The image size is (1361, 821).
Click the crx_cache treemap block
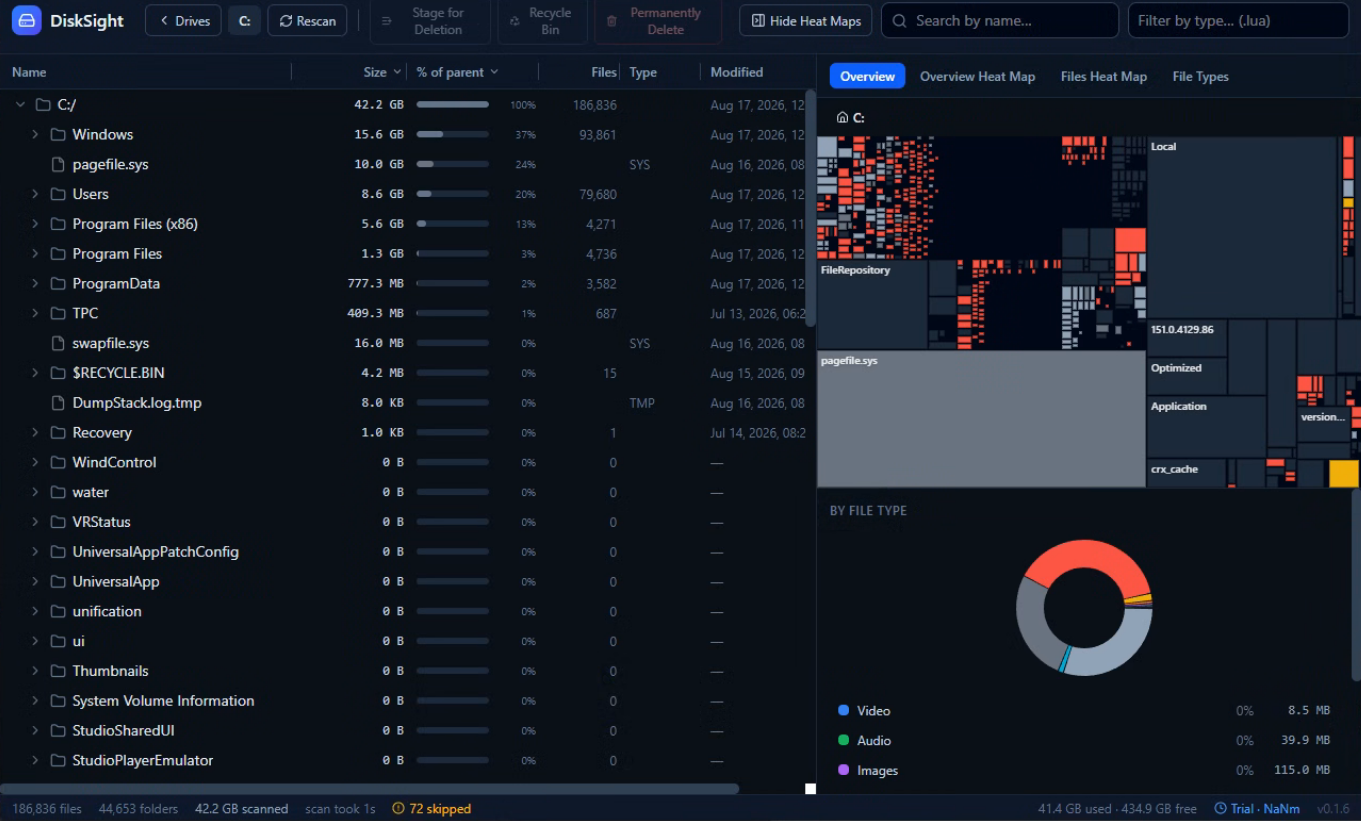[1186, 473]
